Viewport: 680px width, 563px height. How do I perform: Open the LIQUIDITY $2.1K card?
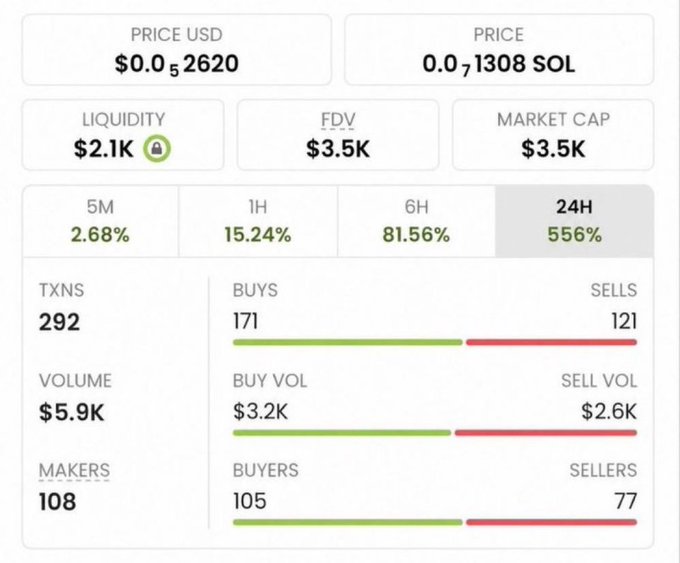(123, 135)
